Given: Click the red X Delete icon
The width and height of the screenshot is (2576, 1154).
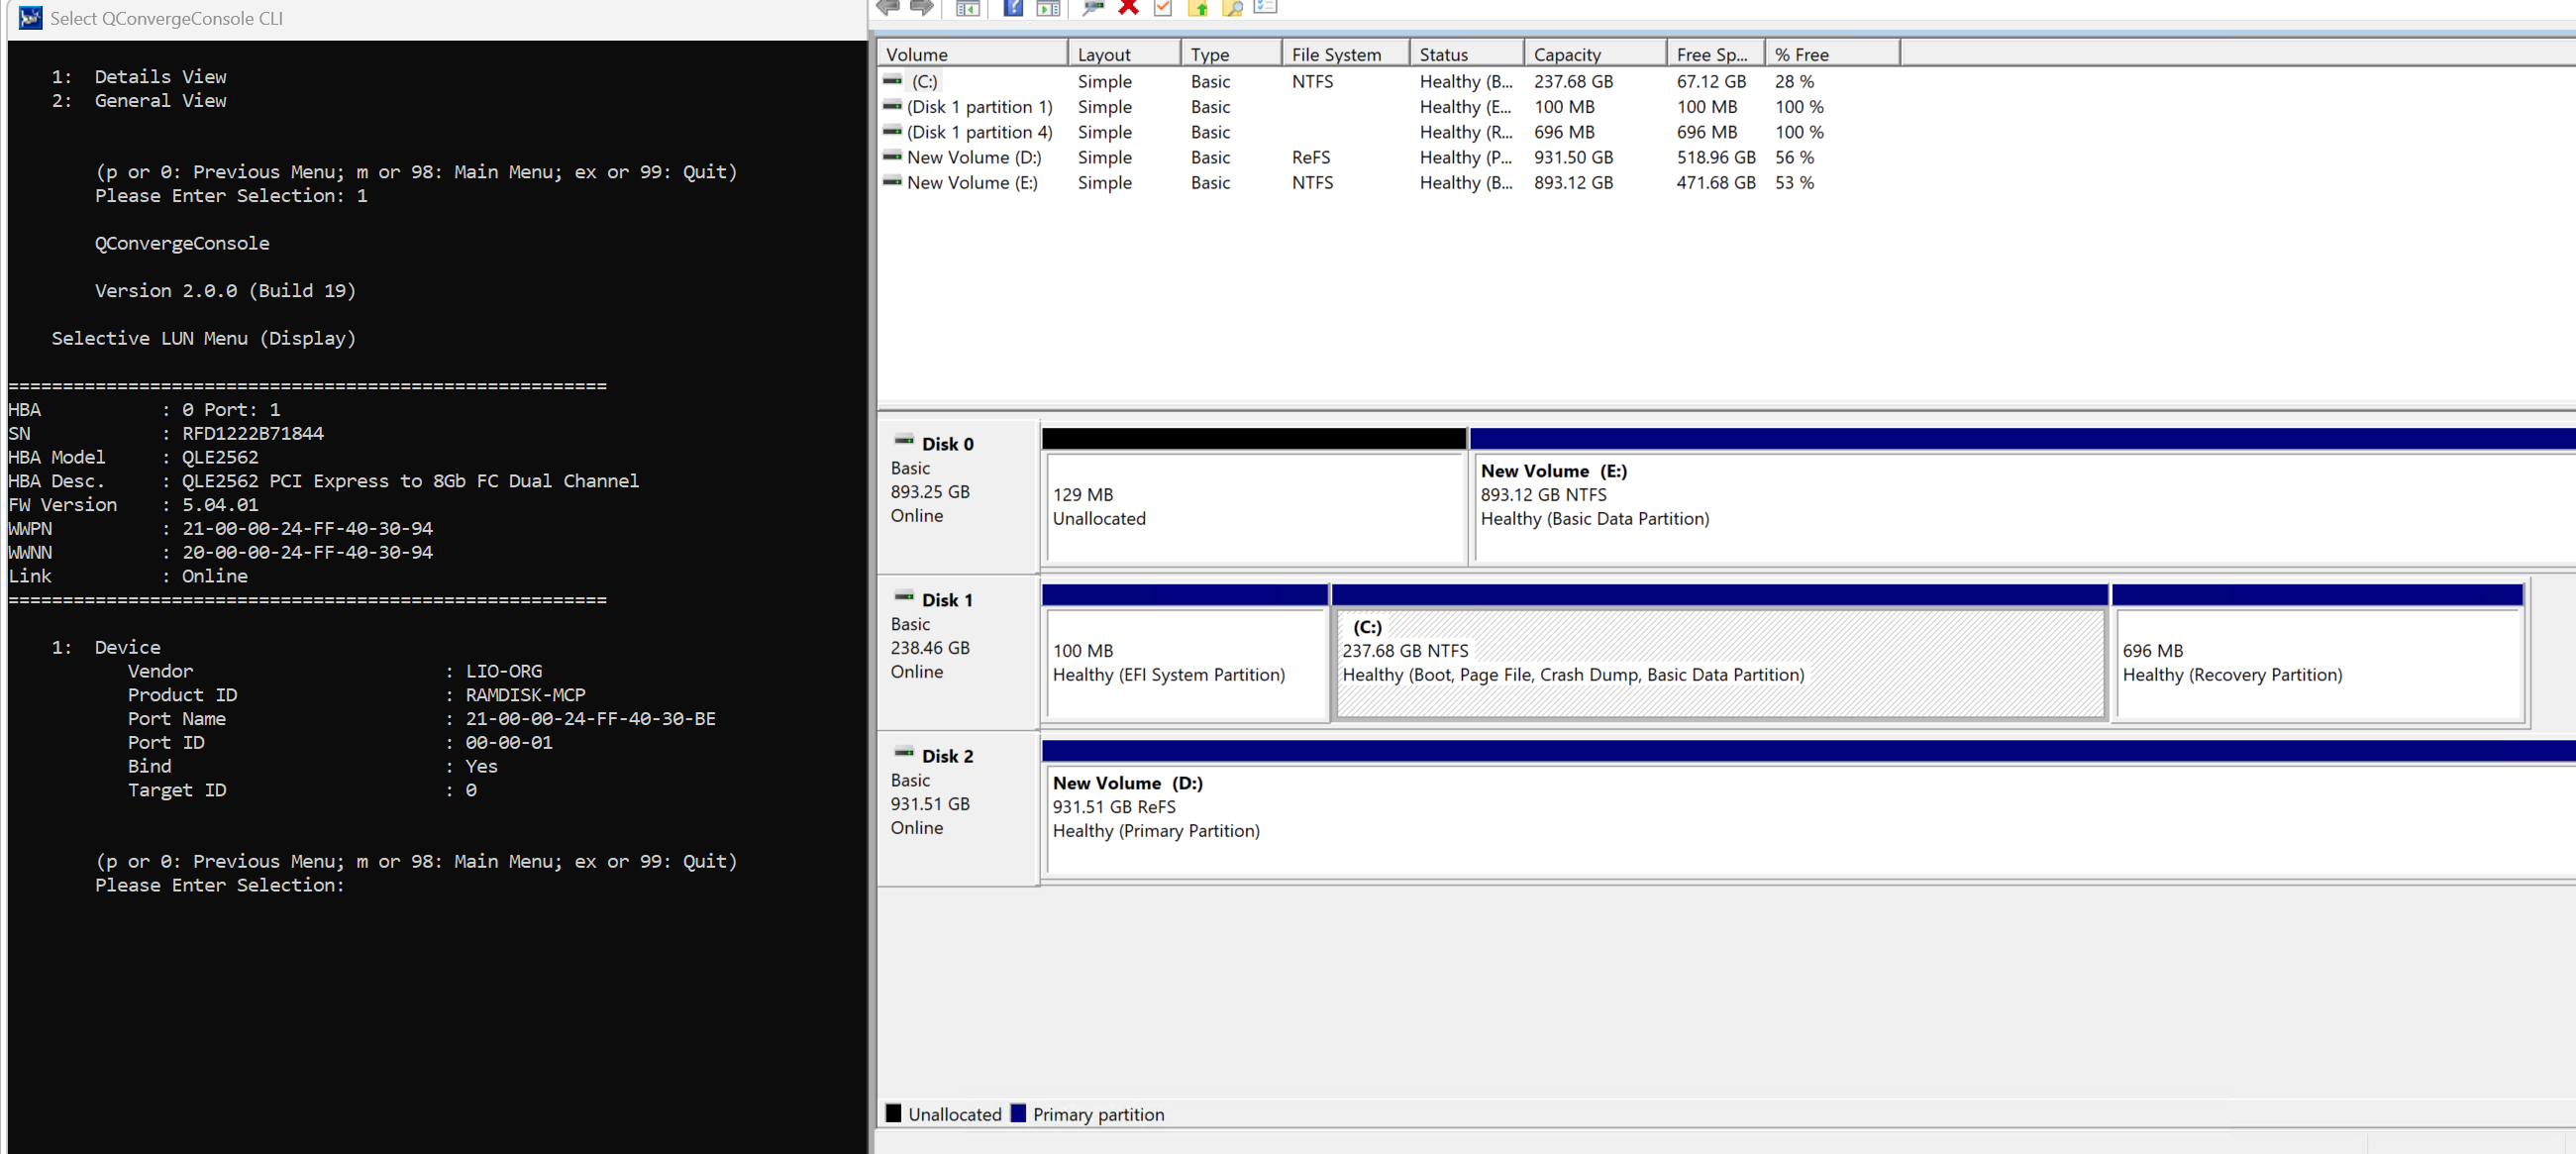Looking at the screenshot, I should pos(1129,7).
